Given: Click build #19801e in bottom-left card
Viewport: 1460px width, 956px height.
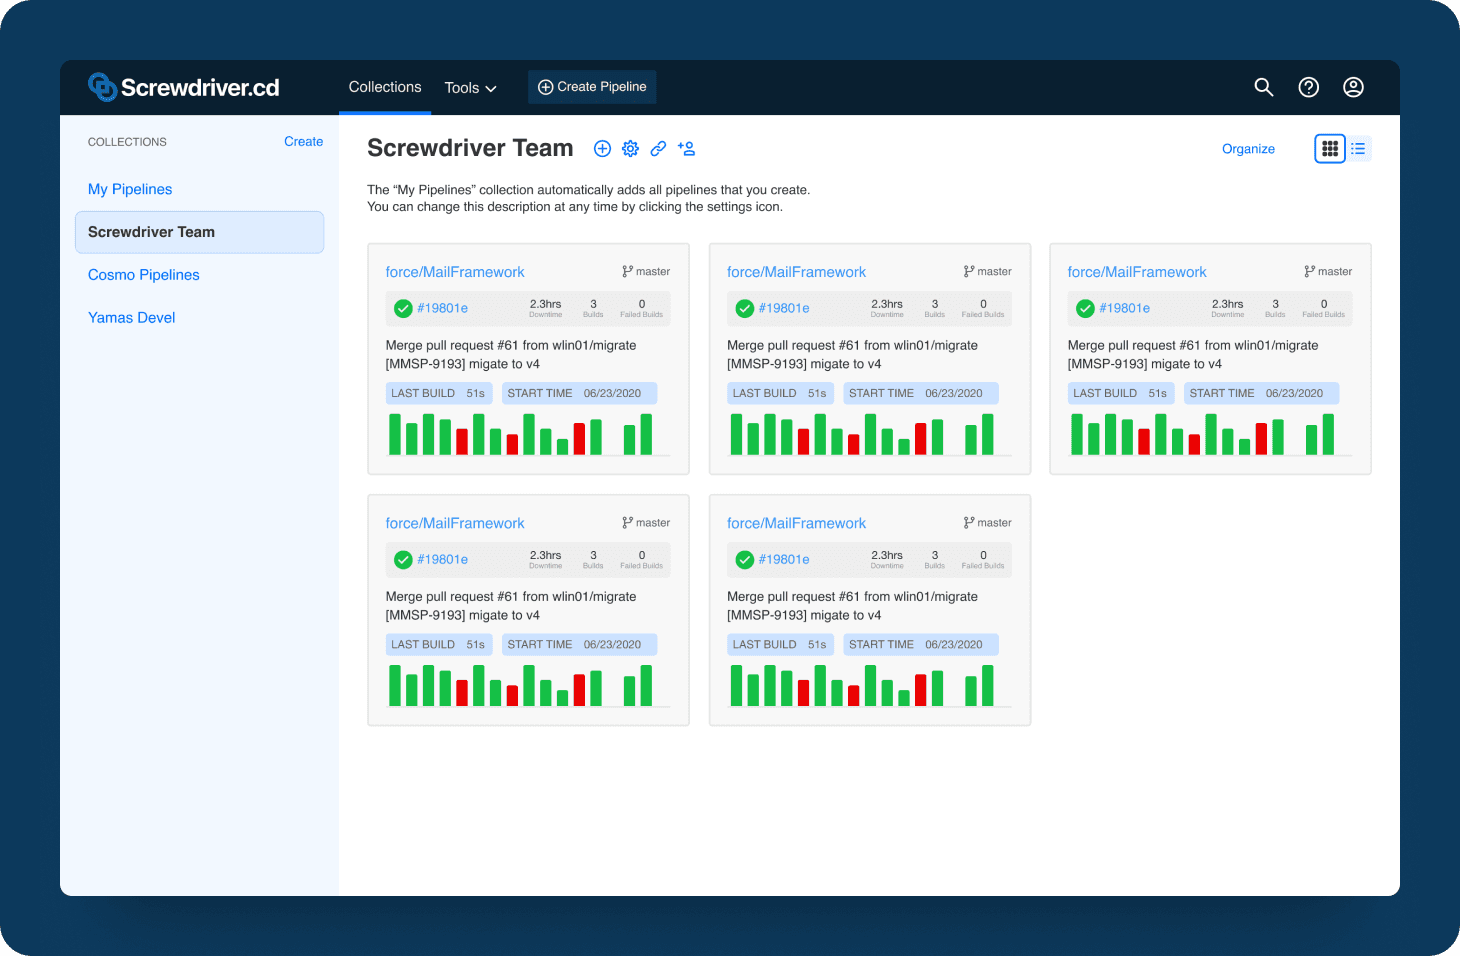Looking at the screenshot, I should pos(442,559).
